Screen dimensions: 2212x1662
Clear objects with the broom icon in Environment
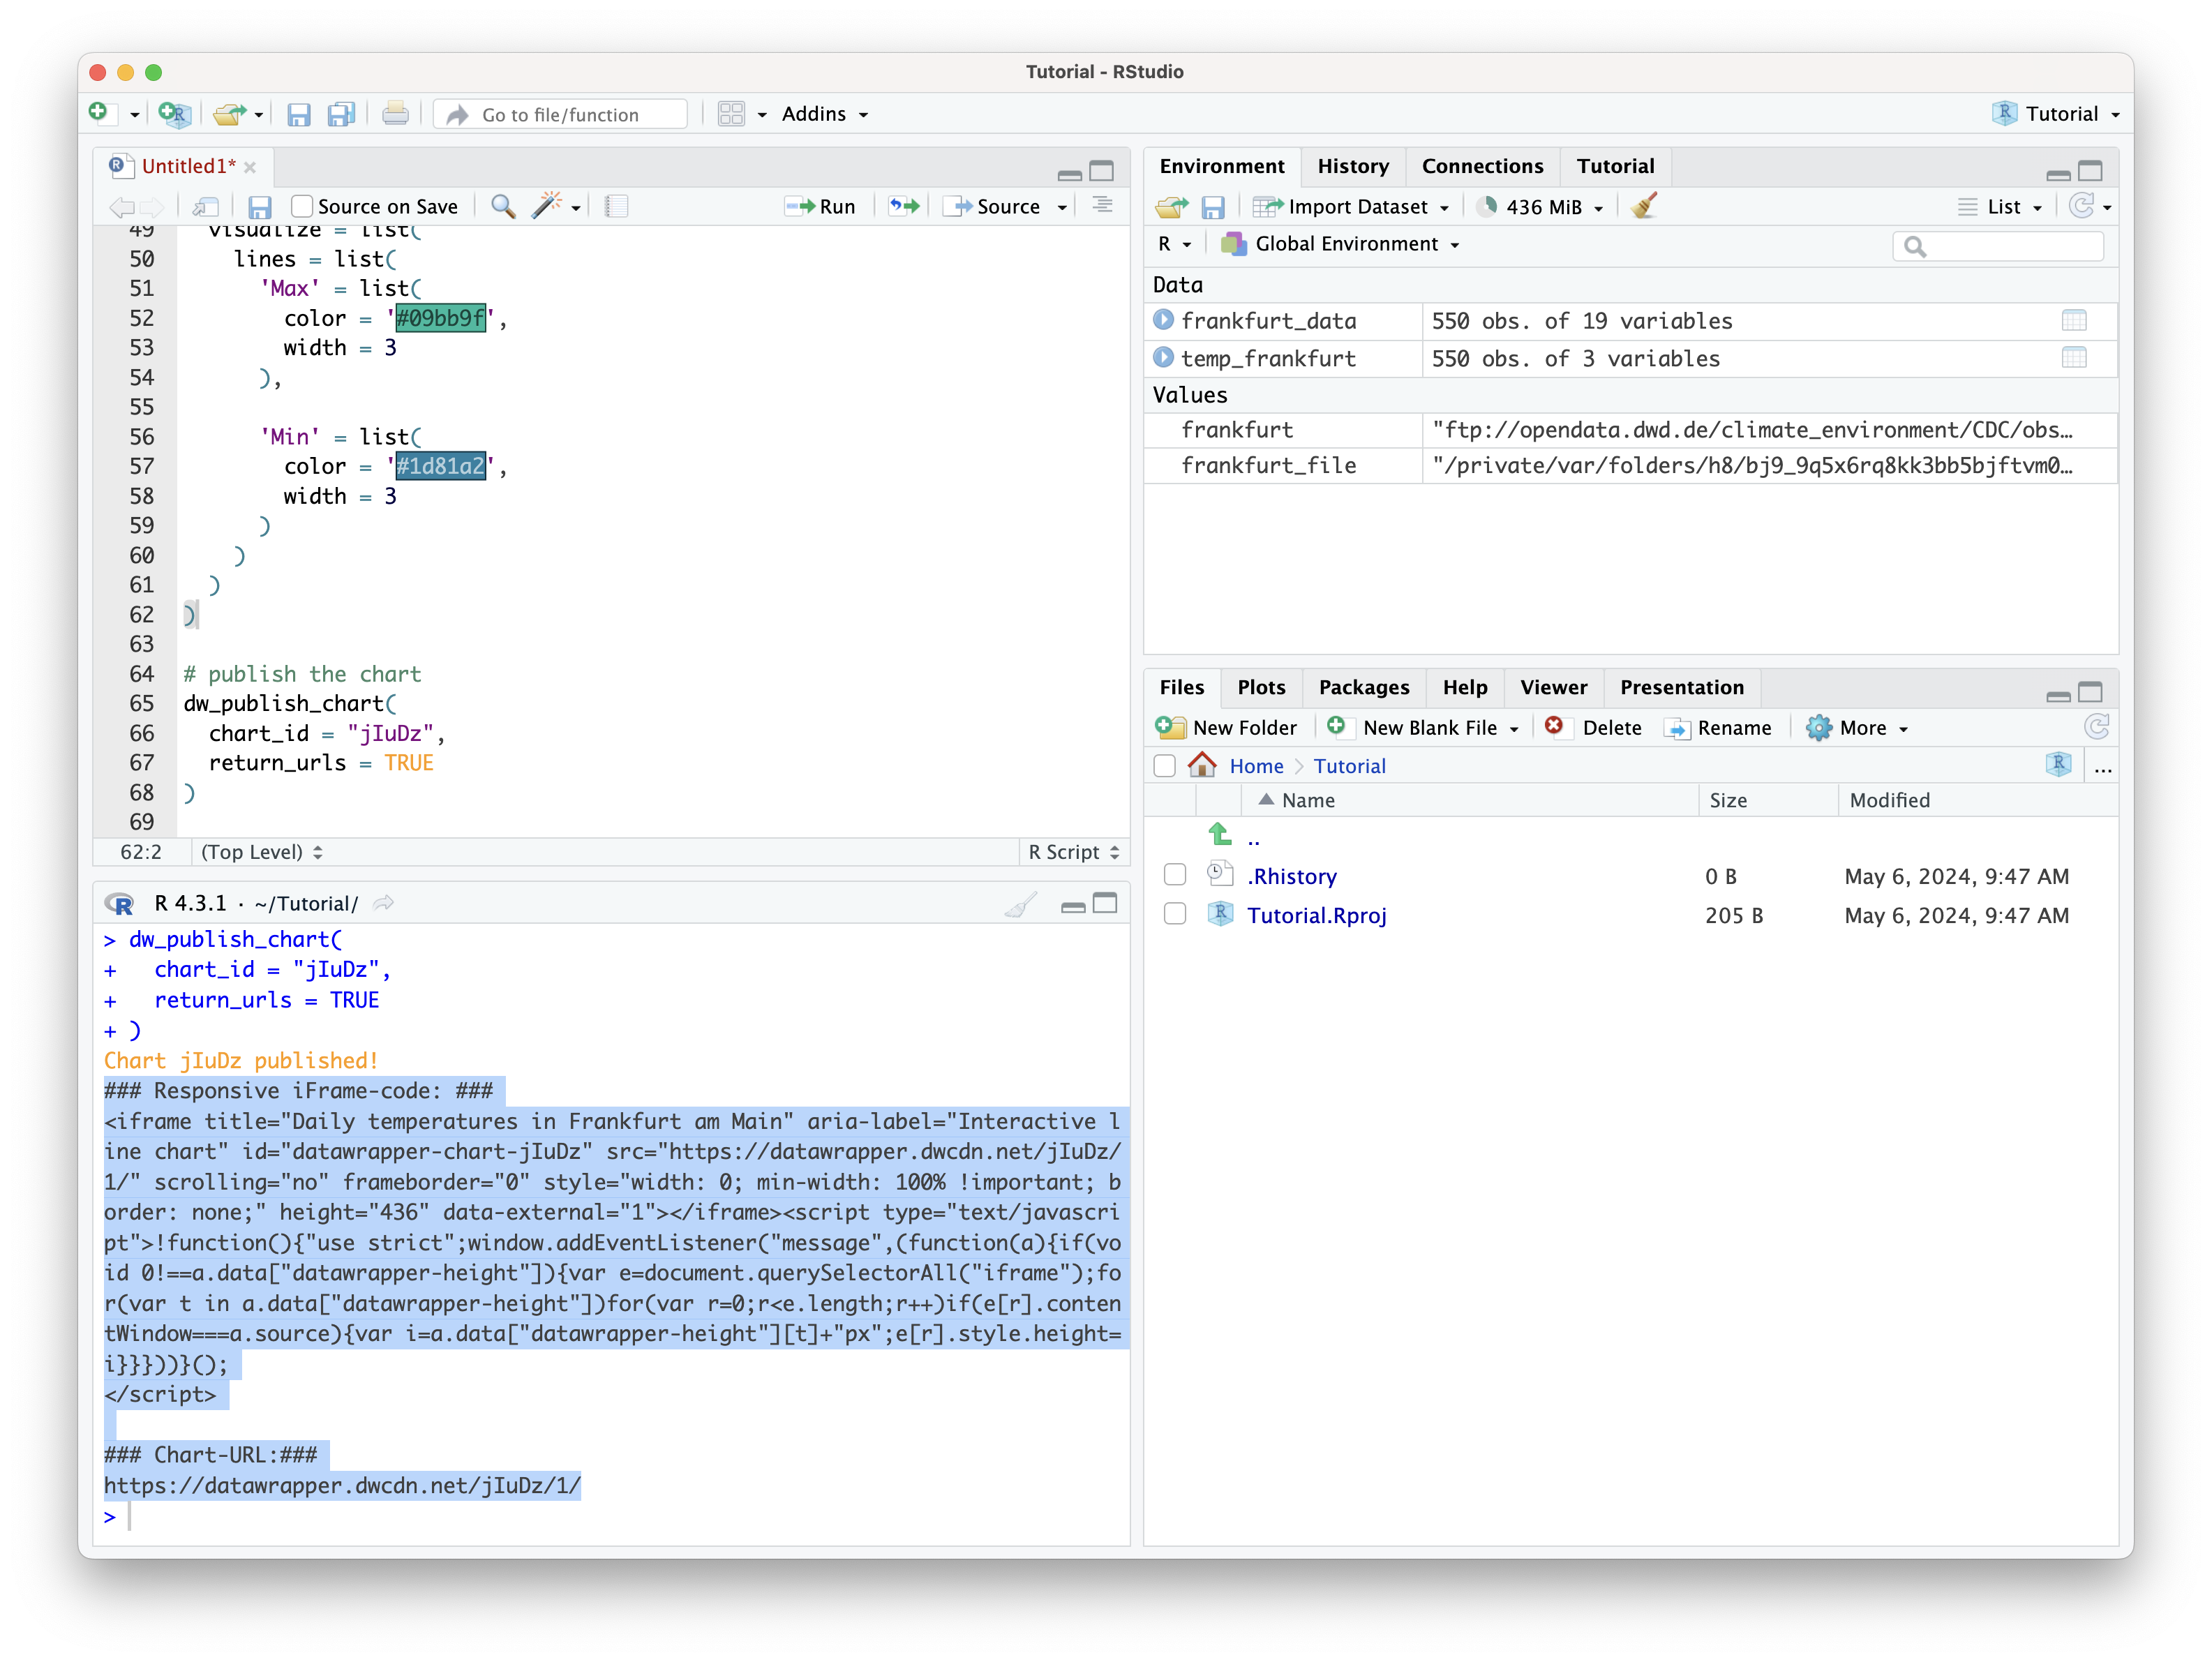pos(1643,206)
